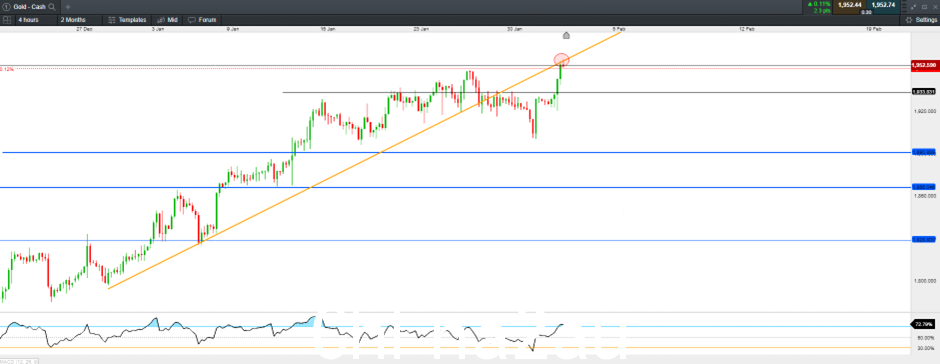This screenshot has height=364, width=940.
Task: Click the search magnifier beside Gold - Cash
Action: point(52,7)
